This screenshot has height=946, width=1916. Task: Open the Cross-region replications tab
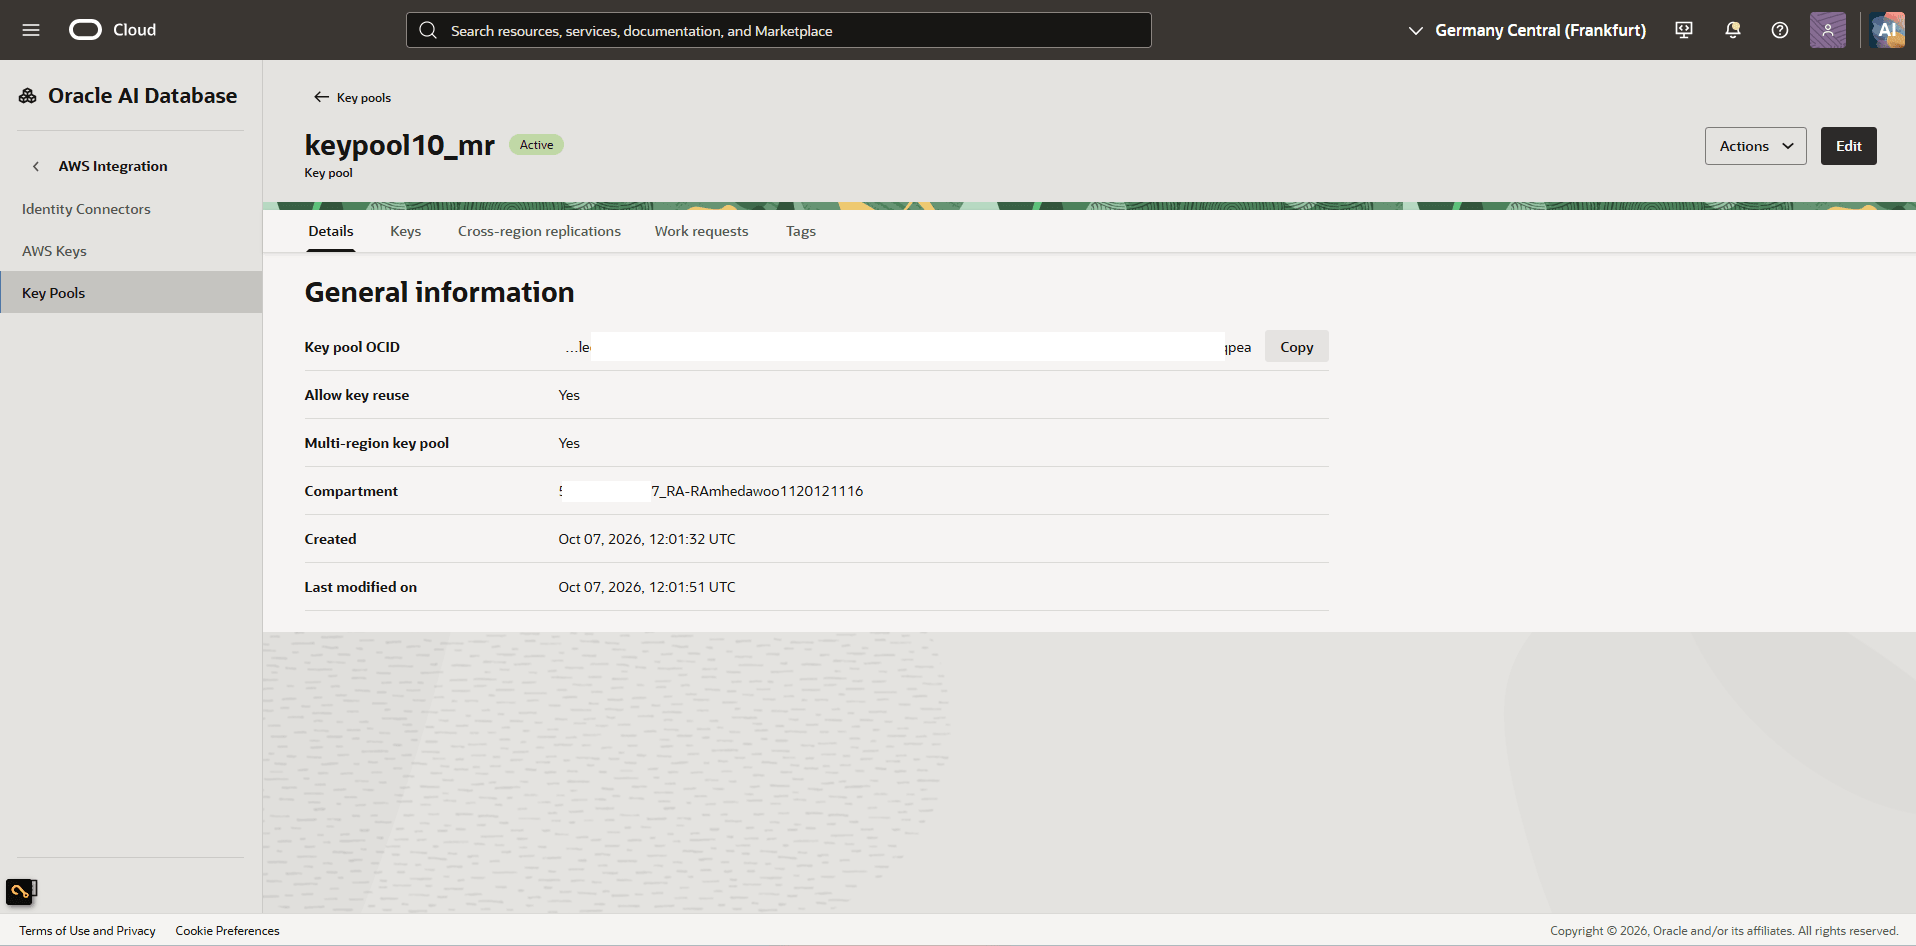(x=539, y=231)
